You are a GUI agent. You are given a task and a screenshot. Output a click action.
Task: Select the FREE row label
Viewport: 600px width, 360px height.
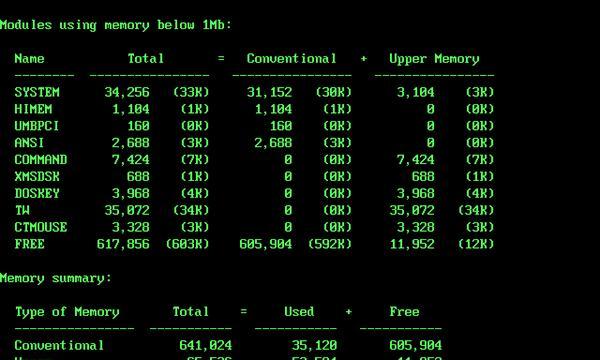29,244
